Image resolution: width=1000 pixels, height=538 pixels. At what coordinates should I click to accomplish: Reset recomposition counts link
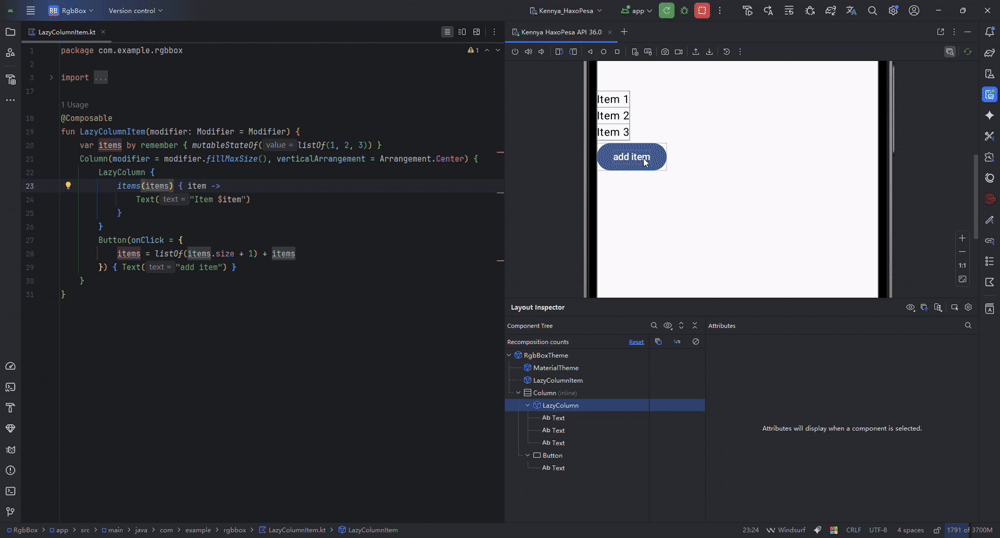click(x=636, y=342)
